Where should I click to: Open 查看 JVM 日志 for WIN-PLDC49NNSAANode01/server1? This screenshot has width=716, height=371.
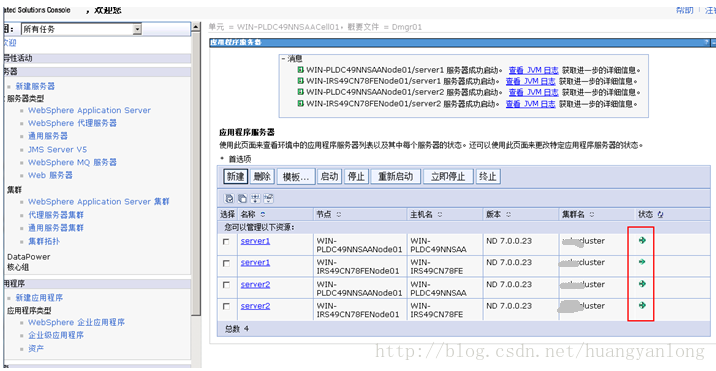[x=533, y=70]
